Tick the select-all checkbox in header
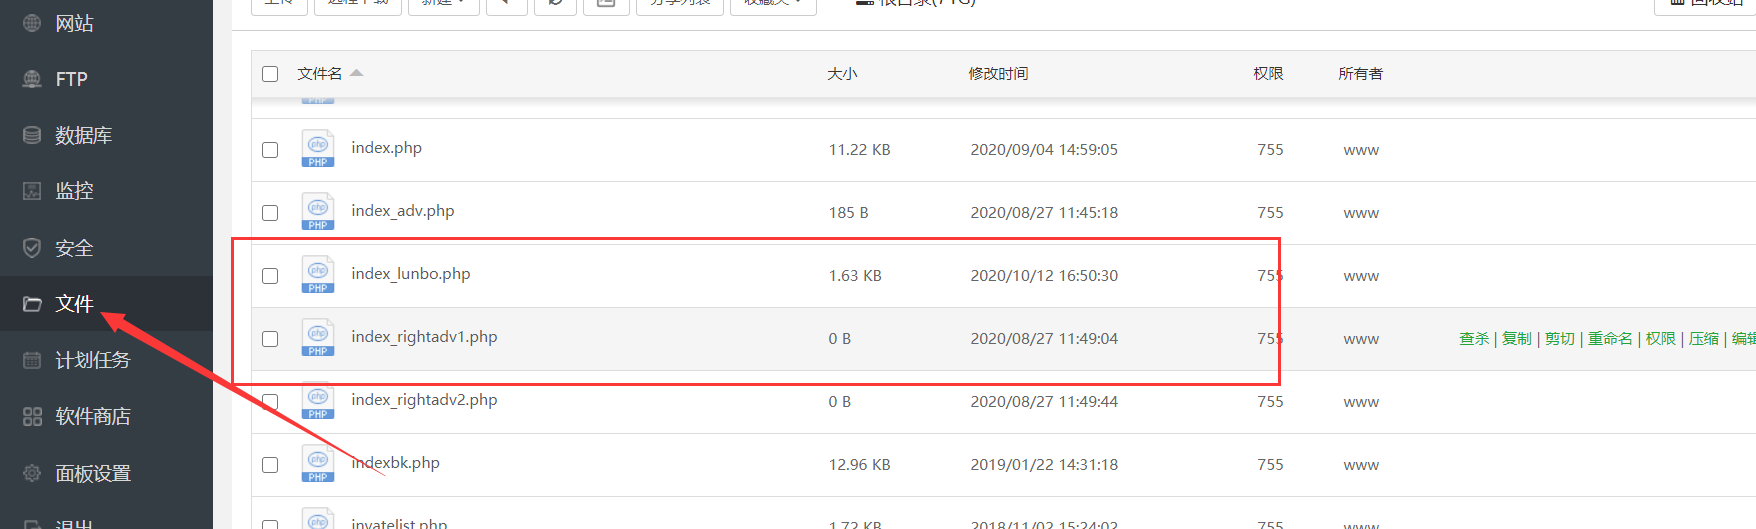 270,74
